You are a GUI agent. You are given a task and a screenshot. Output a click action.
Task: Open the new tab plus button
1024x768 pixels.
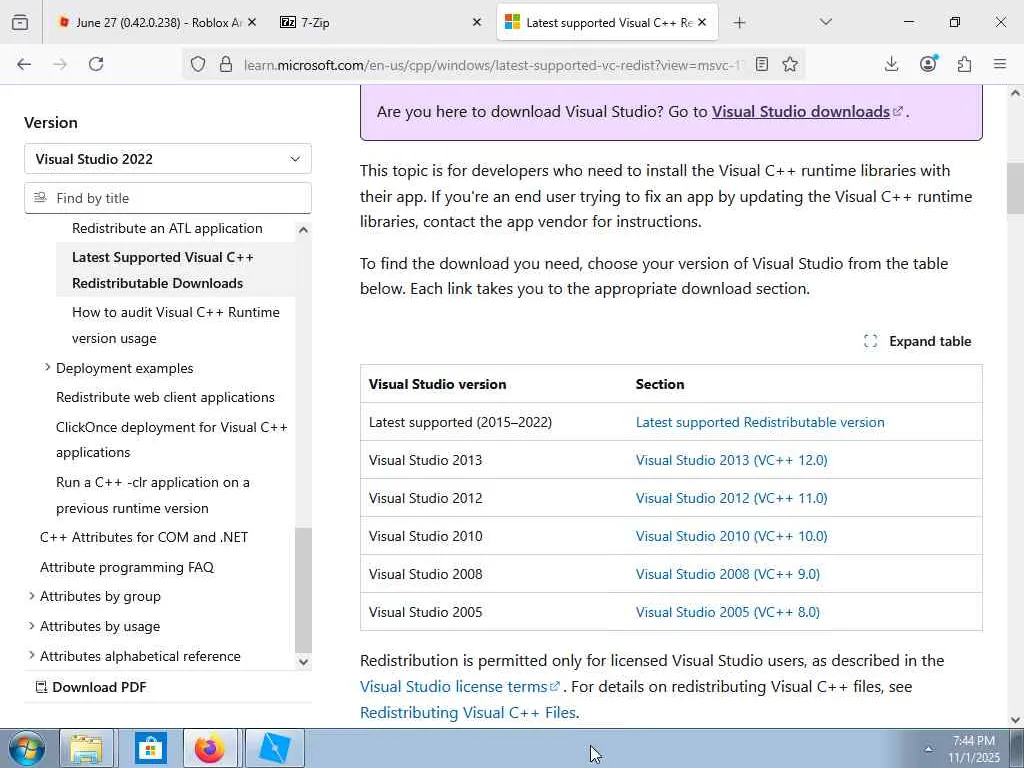[739, 22]
